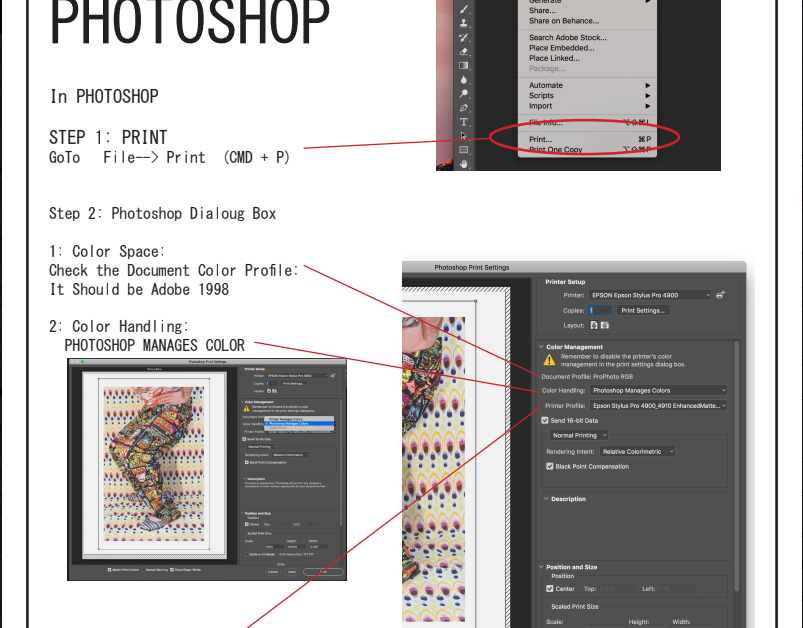Viewport: 803px width, 628px height.
Task: Choose portrait Layout icon in large dialog
Action: (x=594, y=325)
